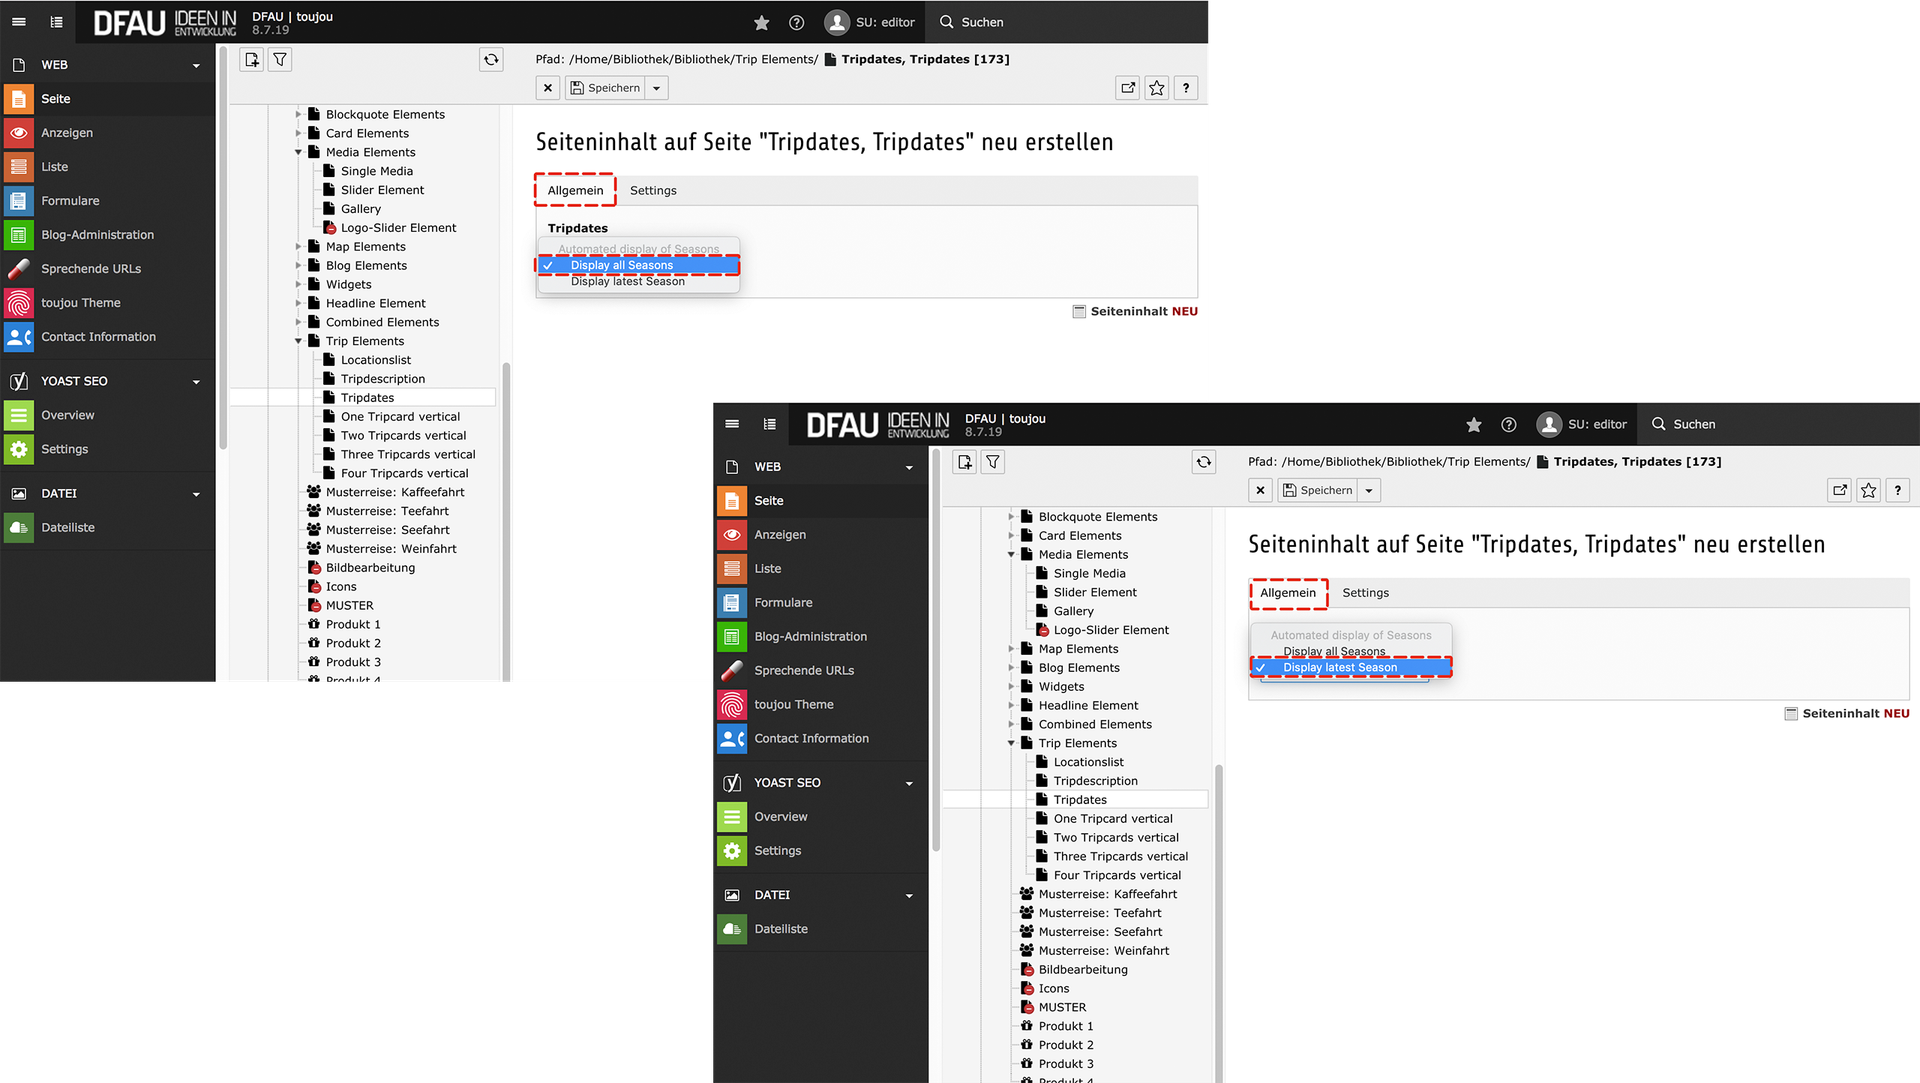
Task: Refresh the page tree in the lower window
Action: [1204, 462]
